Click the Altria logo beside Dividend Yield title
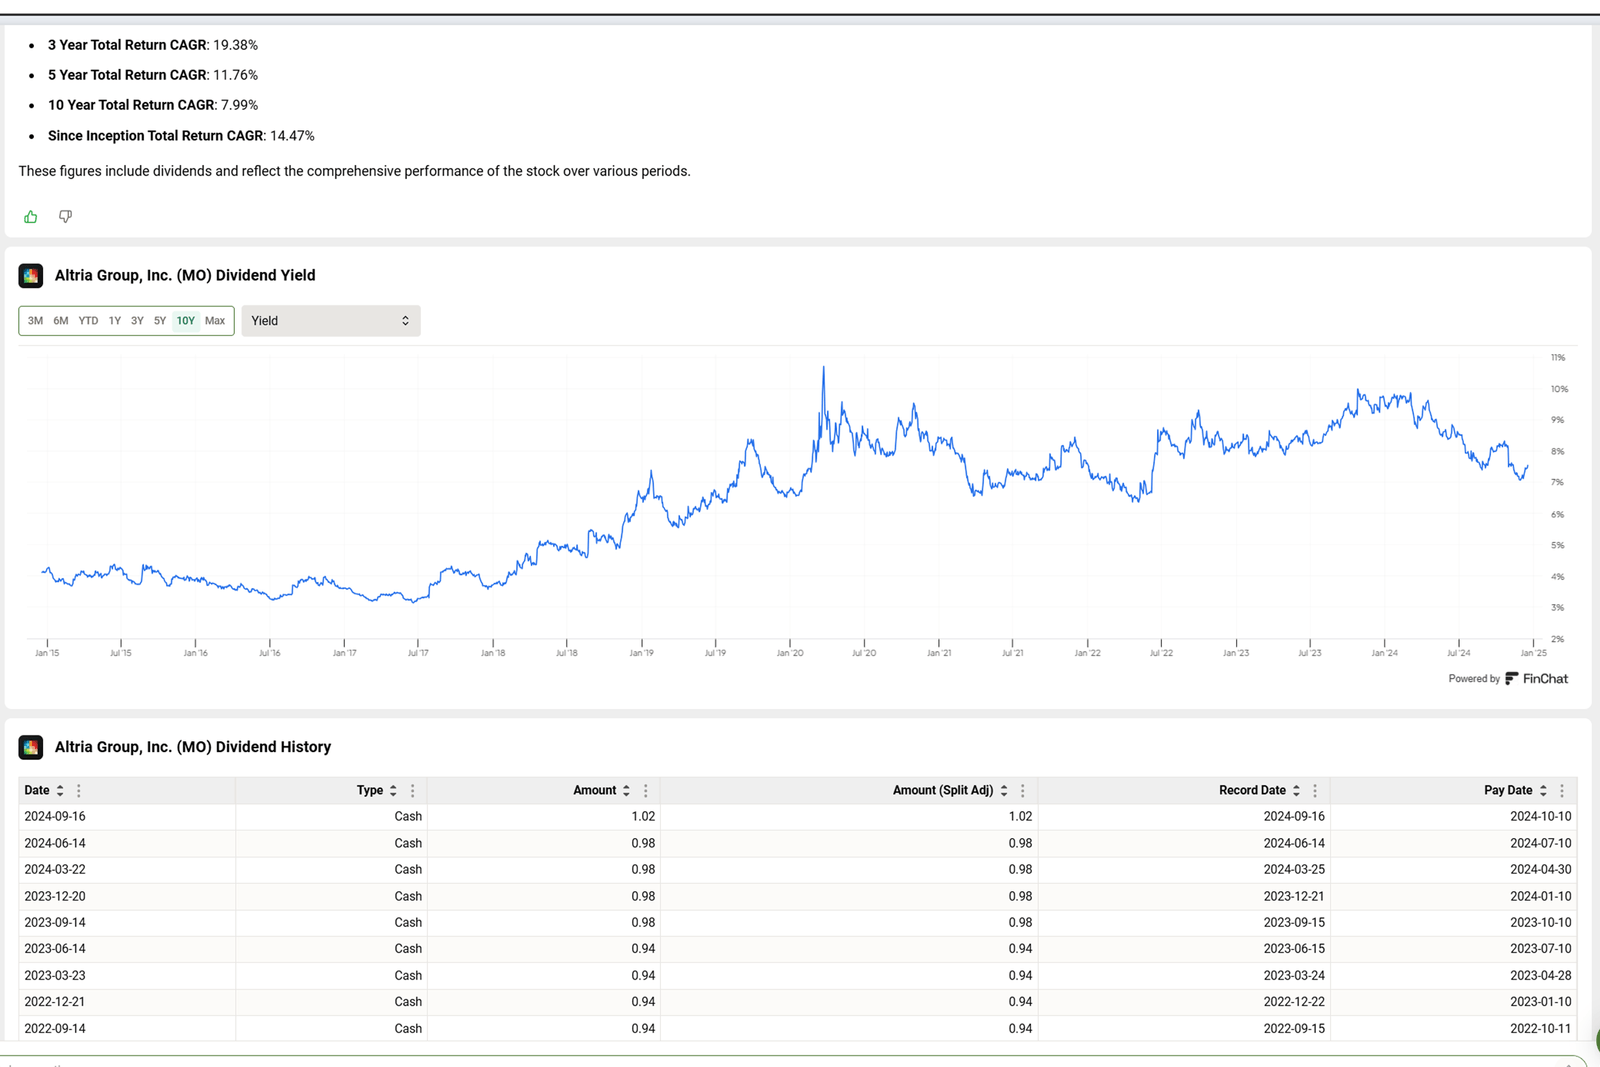 pyautogui.click(x=31, y=275)
